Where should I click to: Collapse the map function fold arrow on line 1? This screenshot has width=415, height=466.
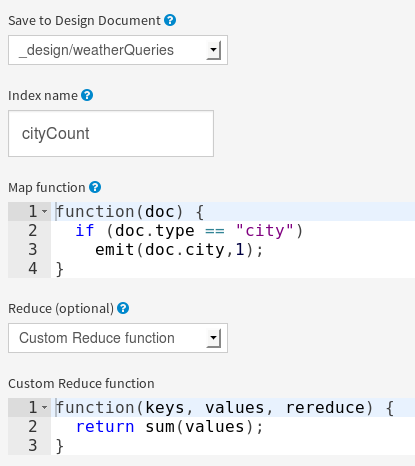tap(44, 211)
